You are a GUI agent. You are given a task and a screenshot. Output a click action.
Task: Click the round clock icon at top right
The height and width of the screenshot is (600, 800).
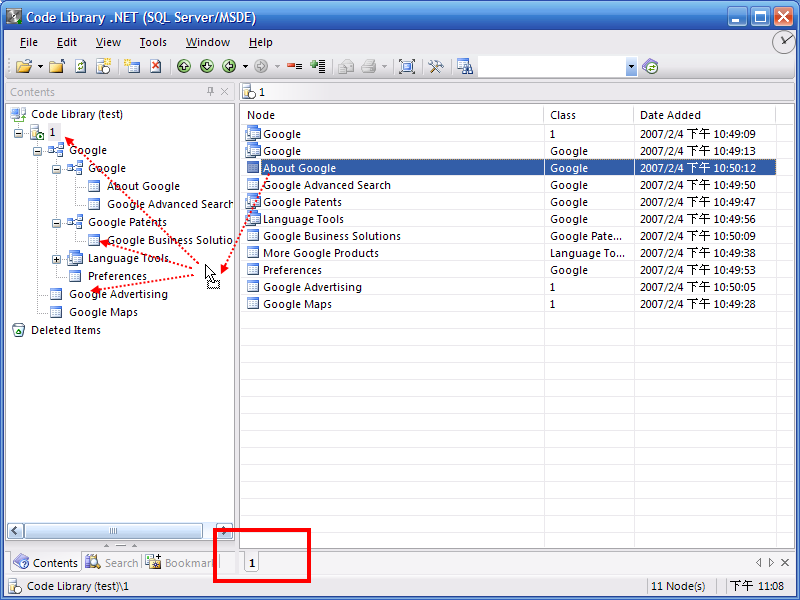coord(784,42)
